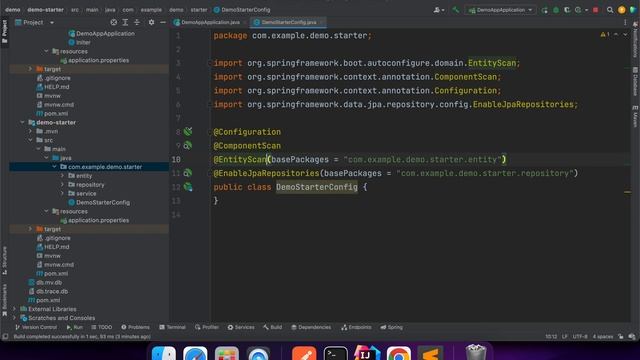Open the Database tool window
Screen dimensions: 640x360
(635, 82)
